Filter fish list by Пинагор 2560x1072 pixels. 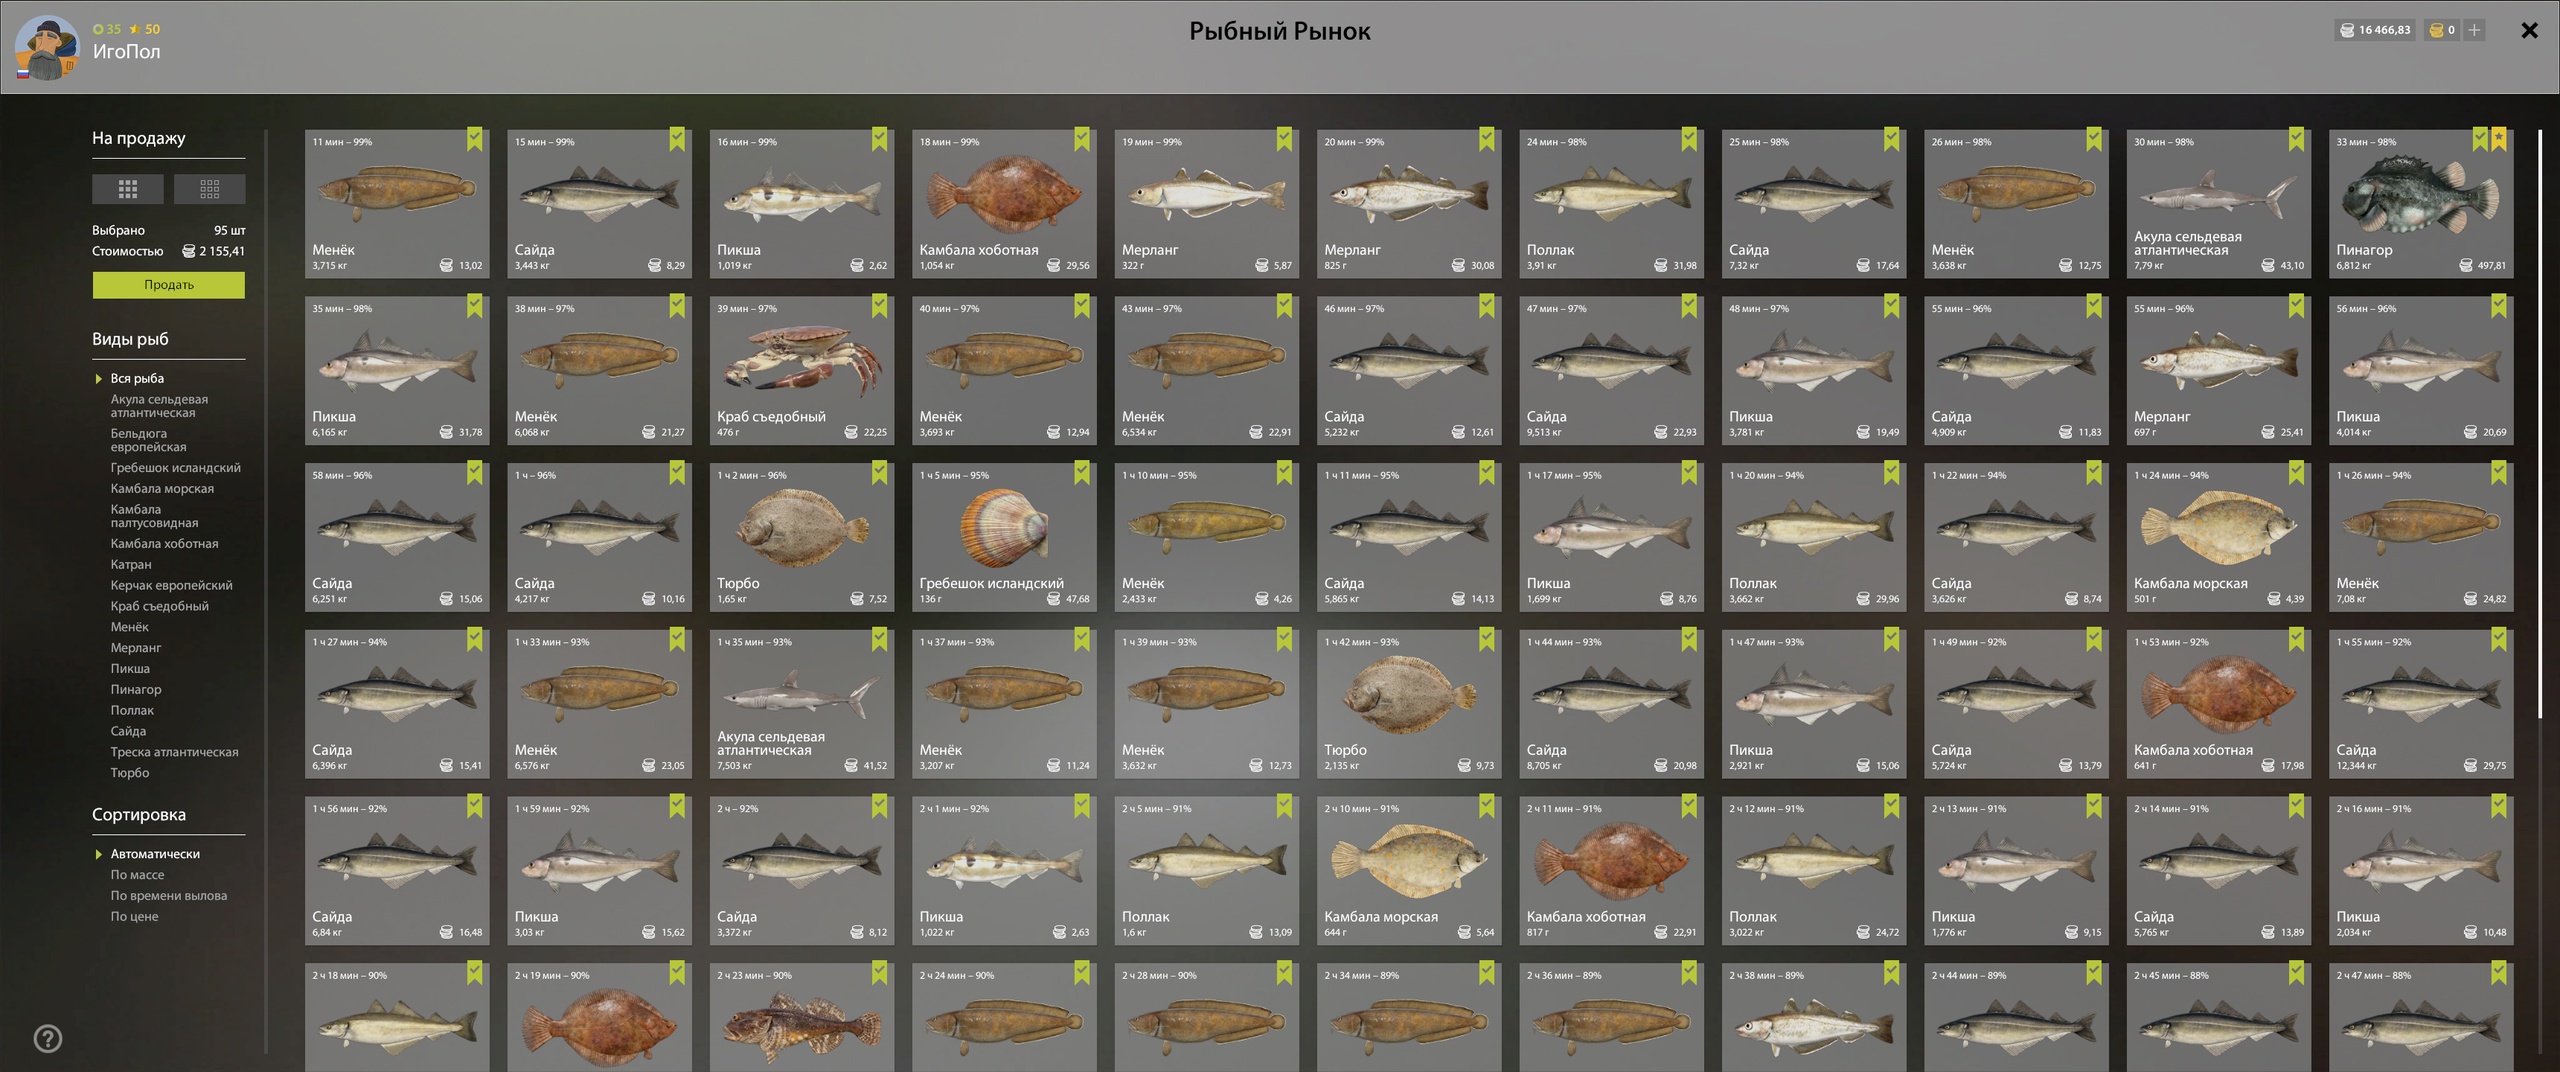point(136,689)
